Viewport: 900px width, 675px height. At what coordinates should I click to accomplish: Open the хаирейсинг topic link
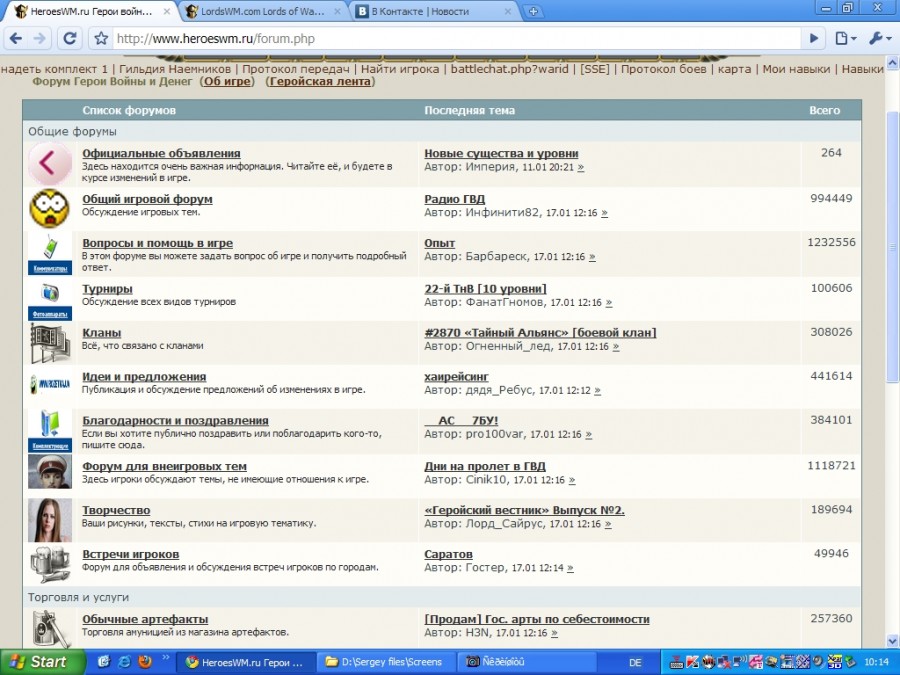pyautogui.click(x=456, y=377)
